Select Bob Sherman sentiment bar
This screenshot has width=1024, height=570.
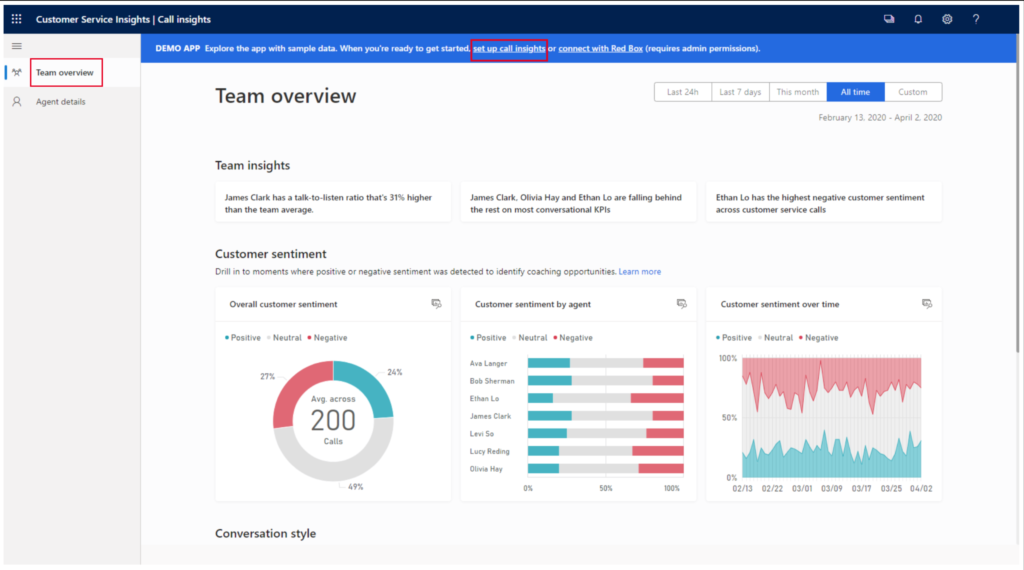605,381
